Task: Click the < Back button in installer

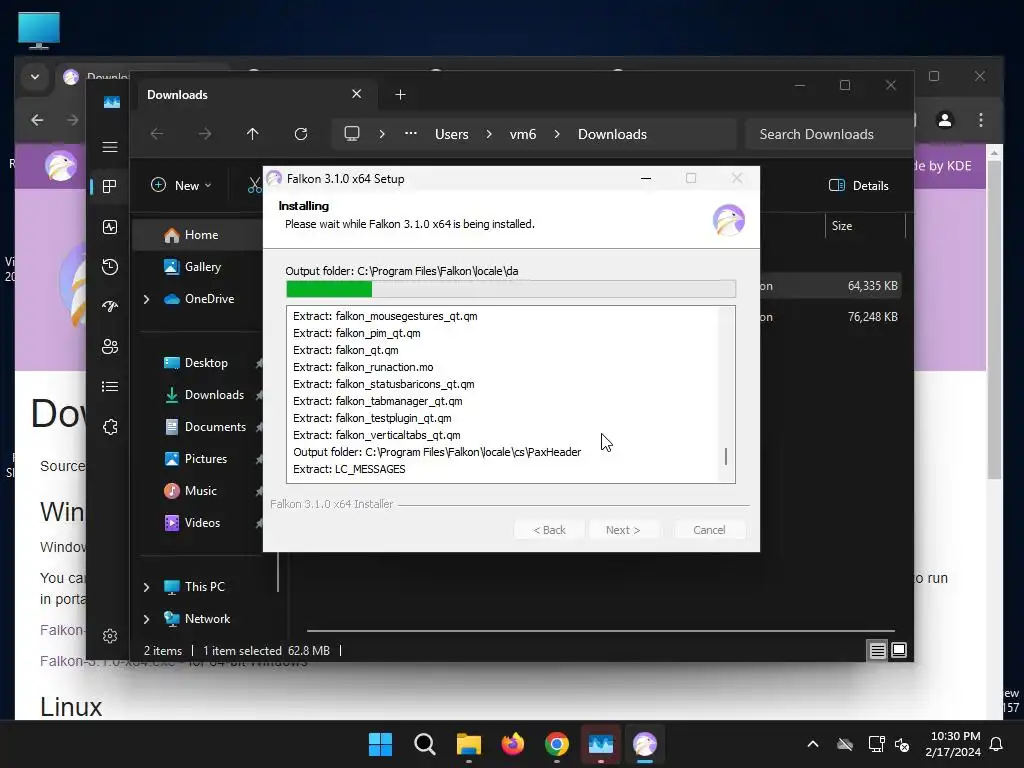Action: (x=549, y=530)
